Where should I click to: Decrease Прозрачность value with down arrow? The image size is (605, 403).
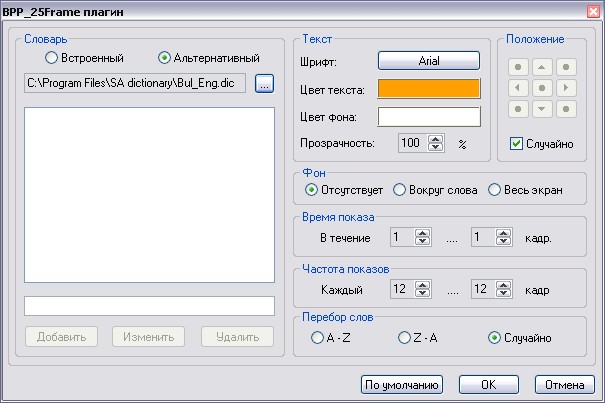(436, 147)
